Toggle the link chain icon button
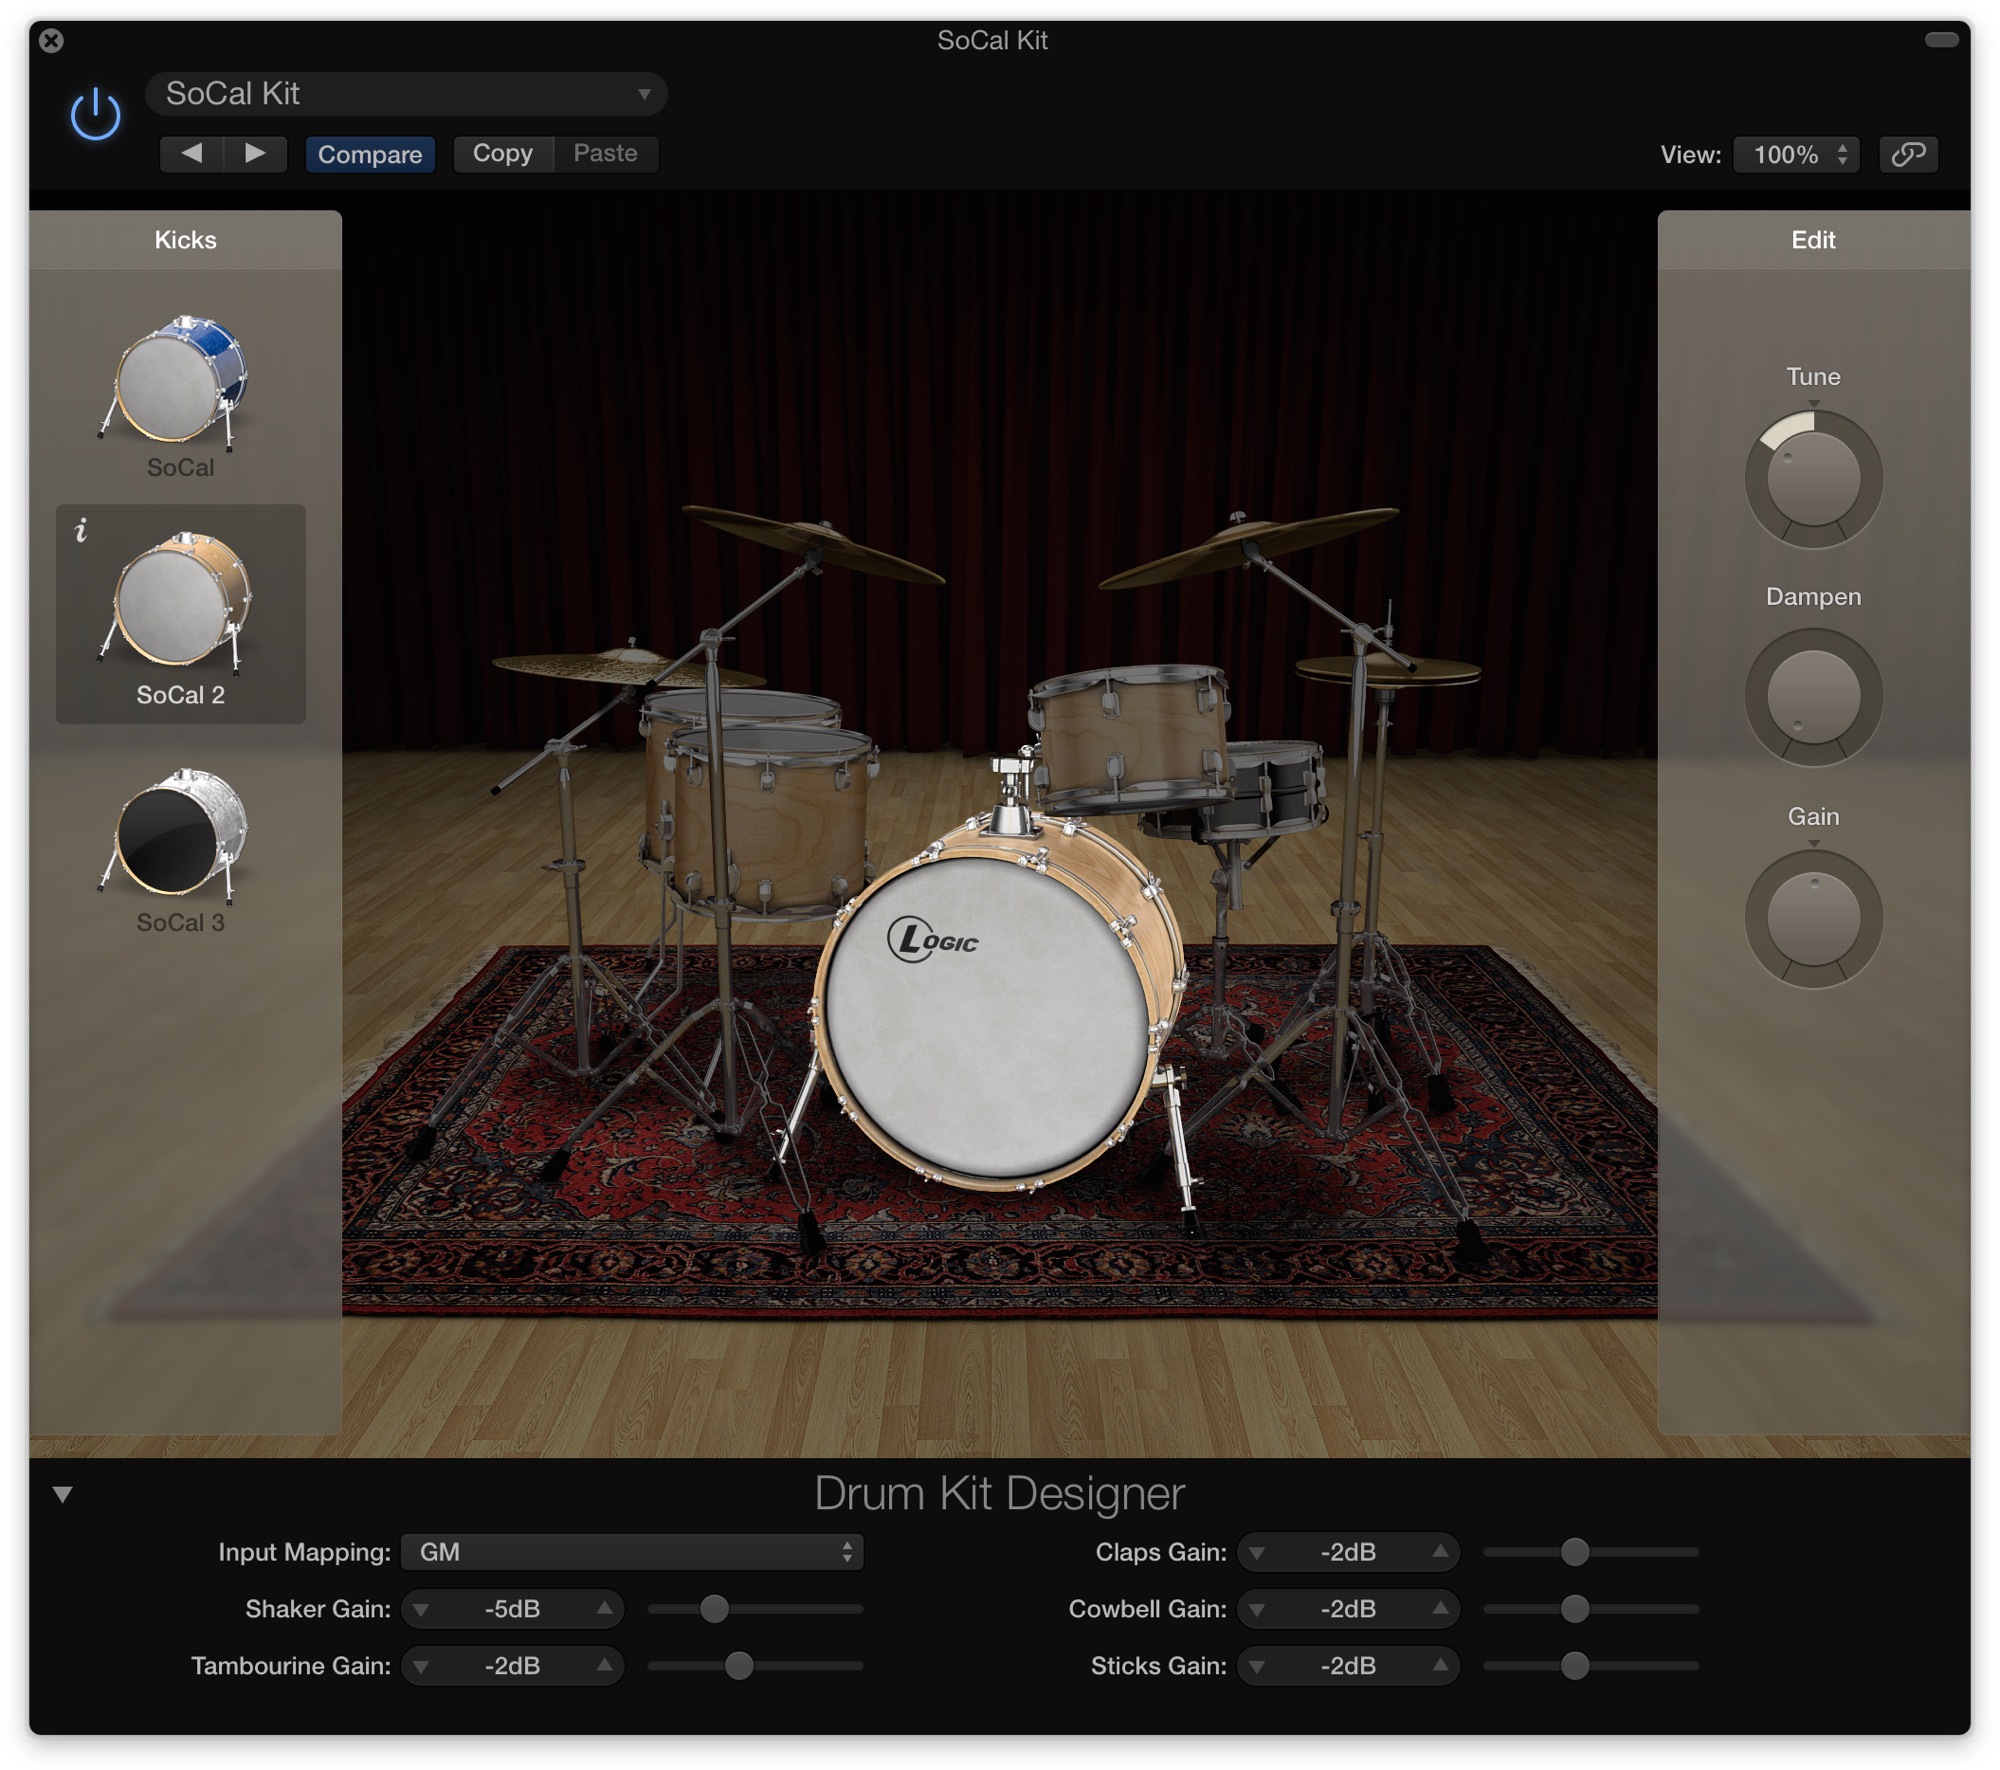Screen dimensions: 2000x1770 tap(1908, 154)
